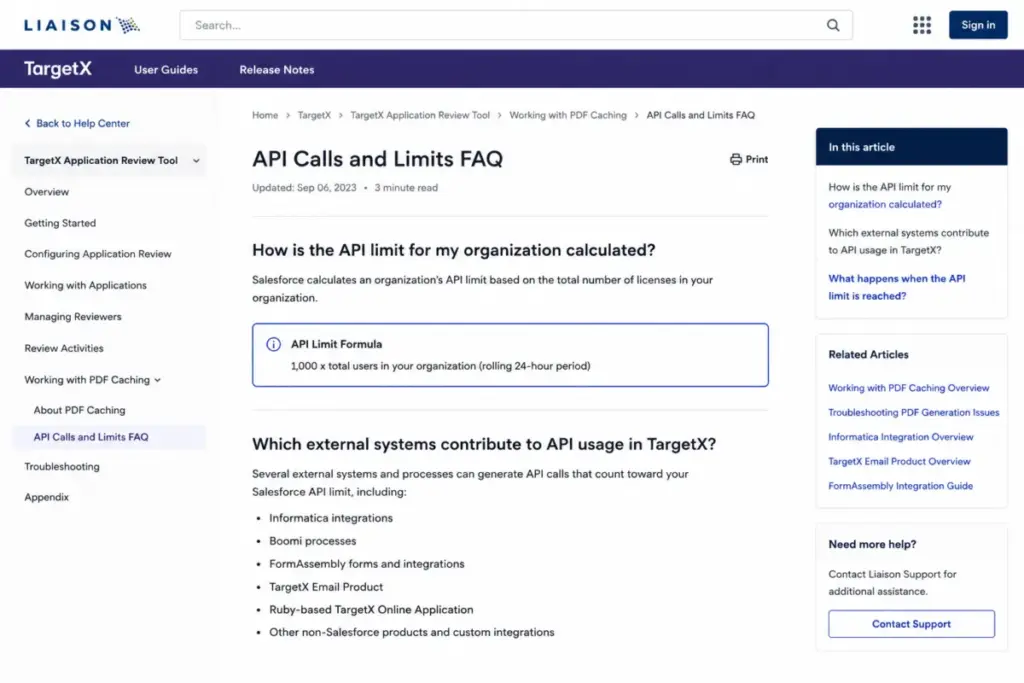
Task: Click 'TargetX Email Product' bullet text
Action: tap(326, 586)
